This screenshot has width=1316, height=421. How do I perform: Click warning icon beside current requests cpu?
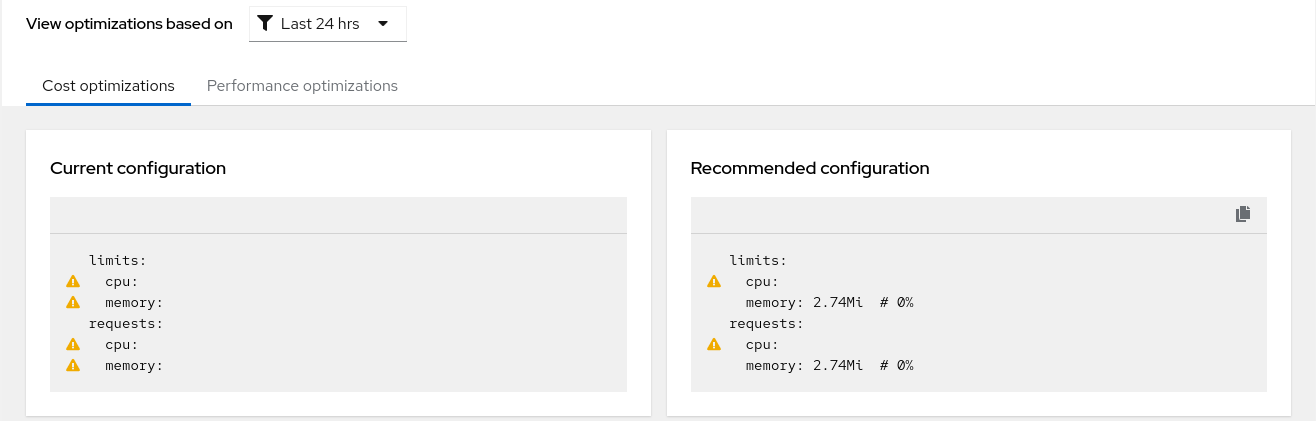click(73, 345)
